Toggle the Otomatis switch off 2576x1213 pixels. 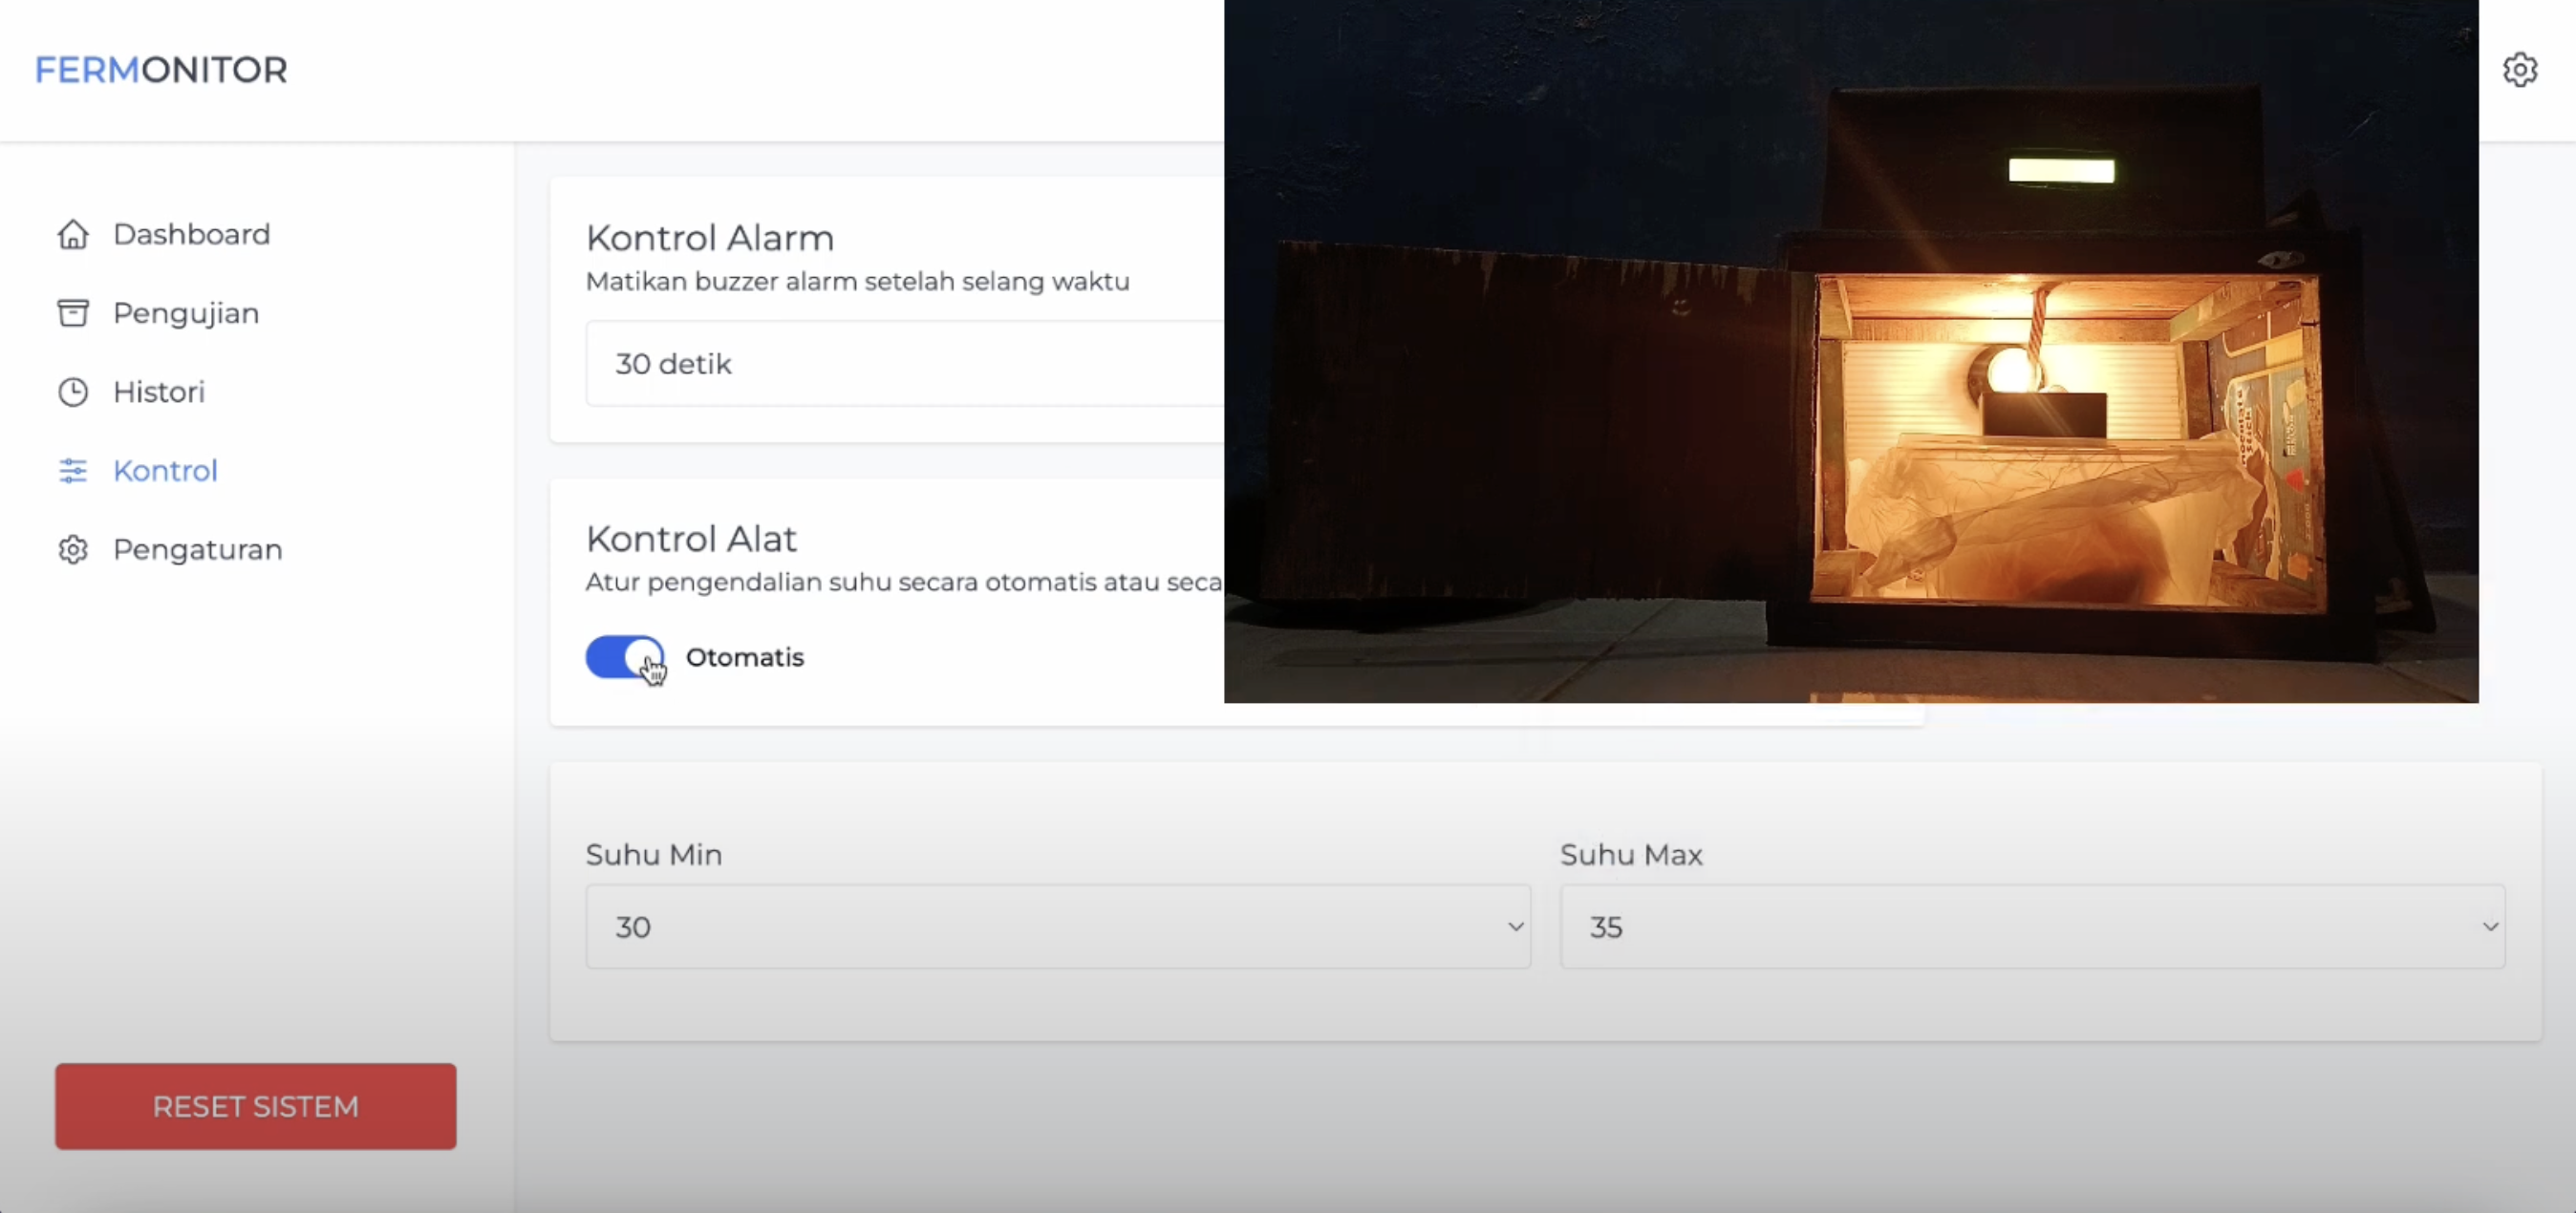point(624,657)
